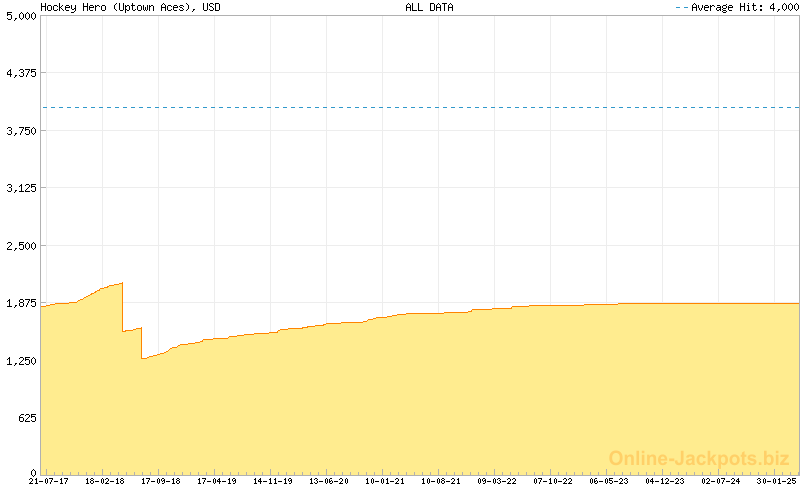800x490 pixels.
Task: Pick the 14-11-19 date on the timeline
Action: tap(272, 481)
